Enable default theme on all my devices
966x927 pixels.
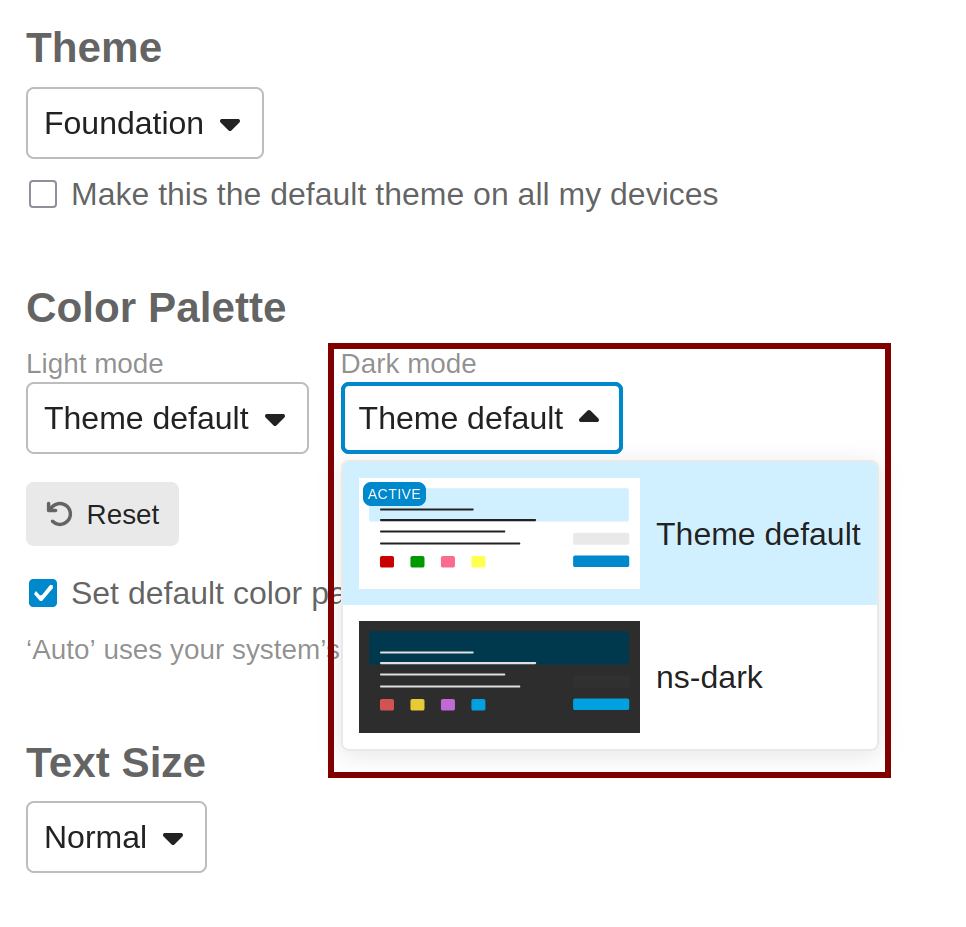pos(43,194)
